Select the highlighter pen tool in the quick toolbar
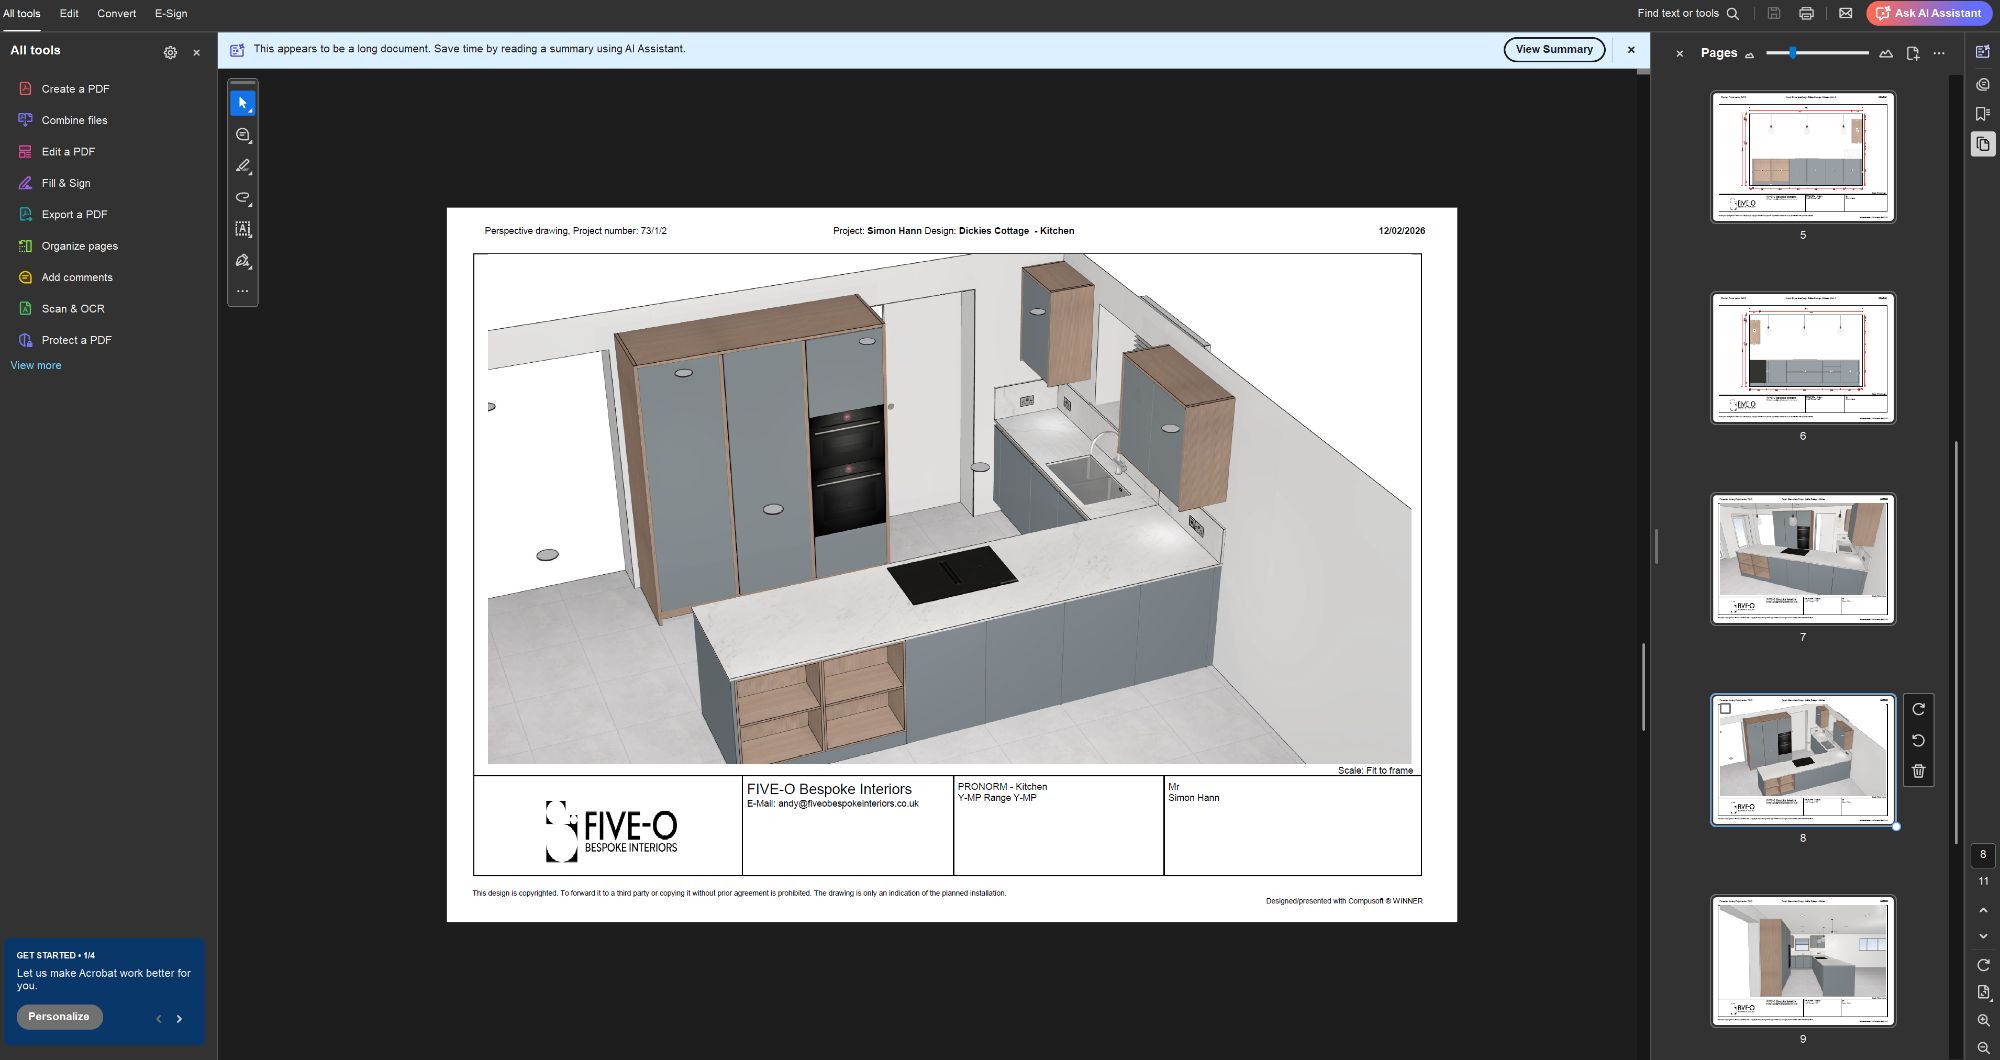The width and height of the screenshot is (2000, 1060). tap(243, 166)
